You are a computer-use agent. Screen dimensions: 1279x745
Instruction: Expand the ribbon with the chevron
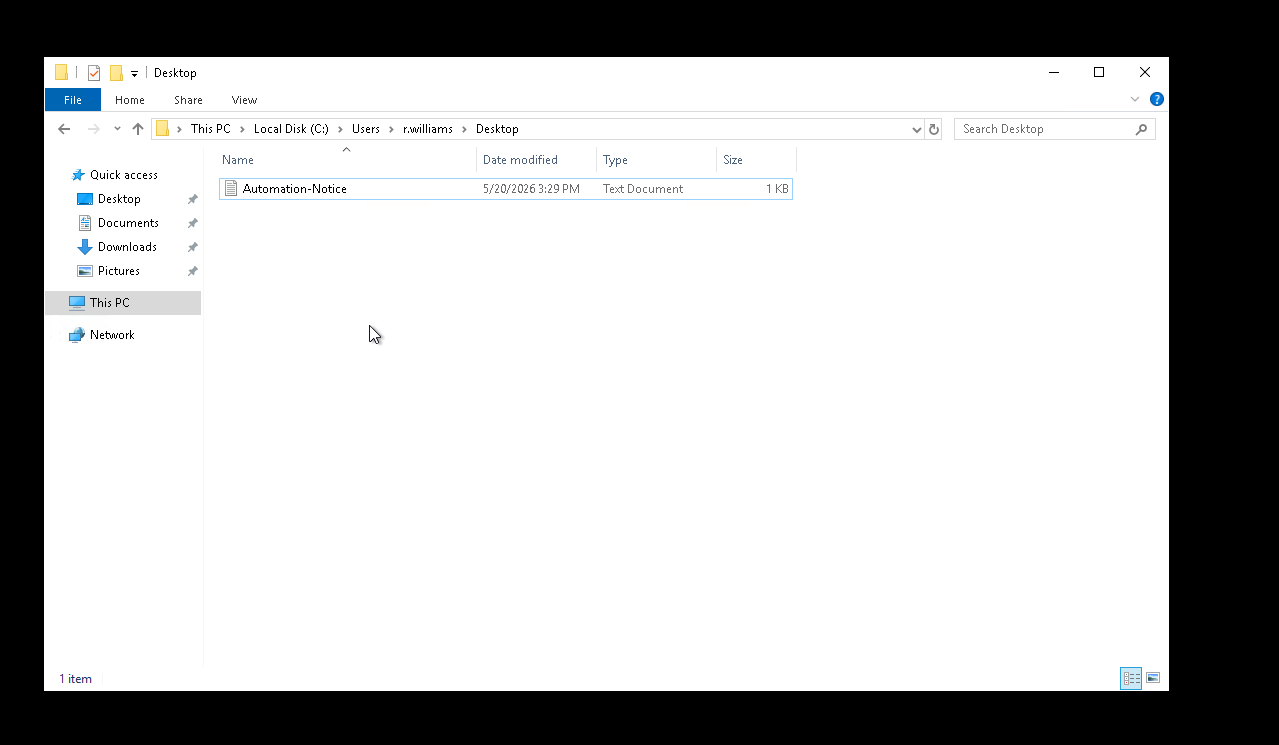click(x=1135, y=99)
